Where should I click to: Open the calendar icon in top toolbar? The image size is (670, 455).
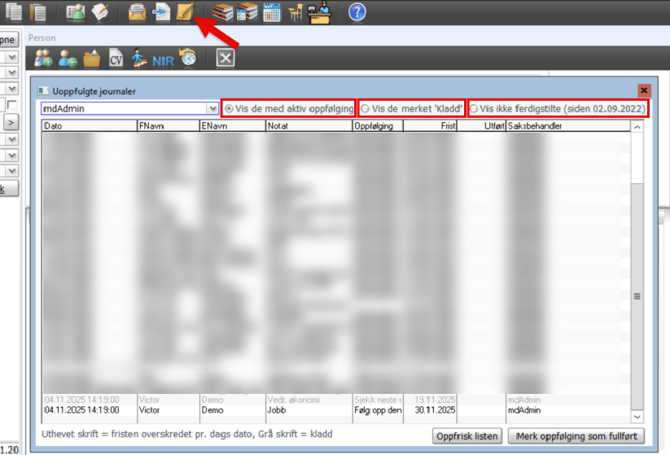(x=270, y=12)
